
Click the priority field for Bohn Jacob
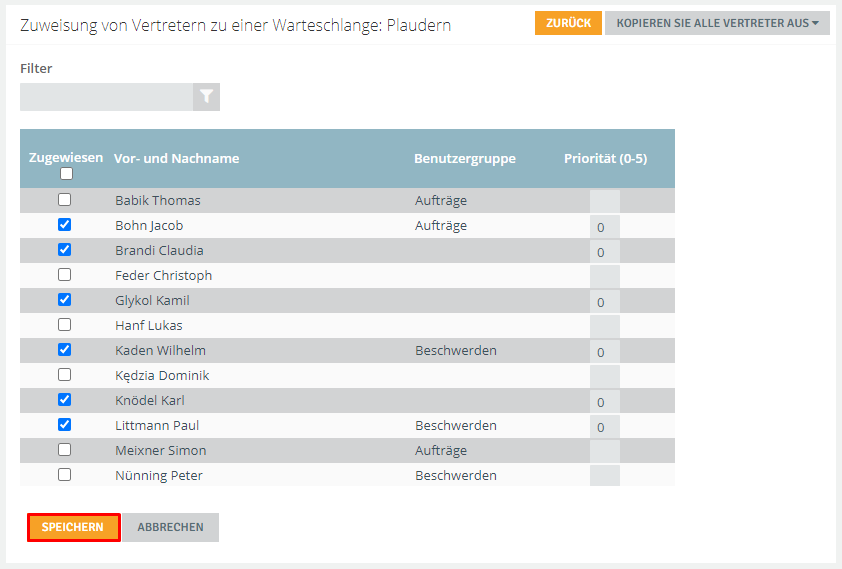pos(605,227)
